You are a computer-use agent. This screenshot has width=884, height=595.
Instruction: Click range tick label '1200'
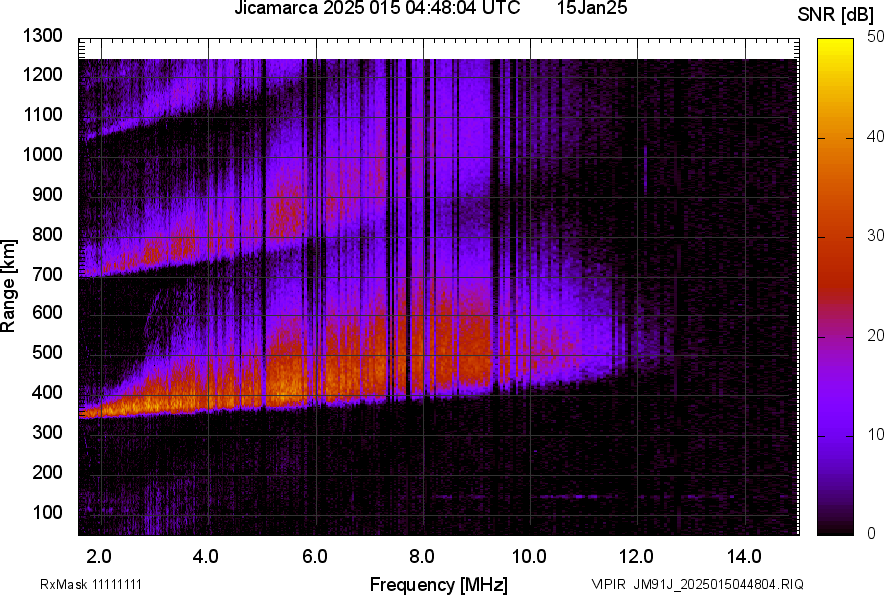42,74
